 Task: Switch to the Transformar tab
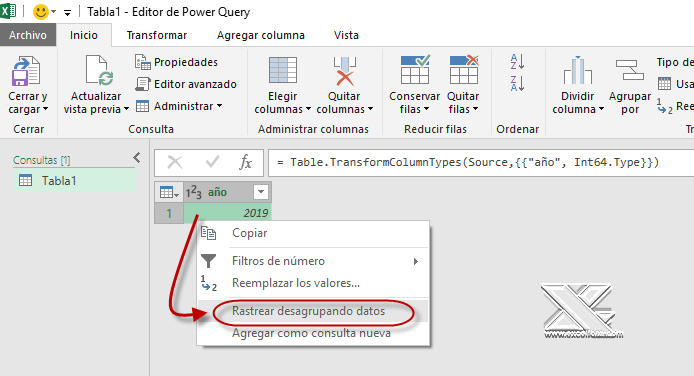coord(157,35)
